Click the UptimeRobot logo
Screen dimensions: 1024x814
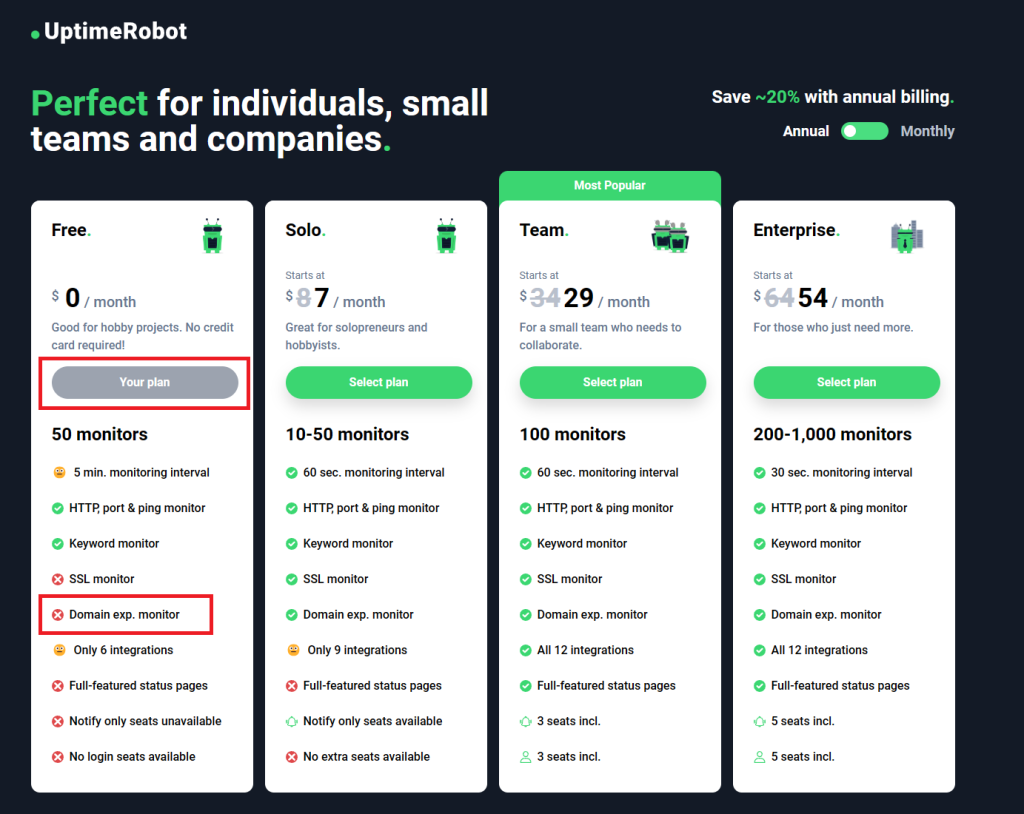click(109, 32)
